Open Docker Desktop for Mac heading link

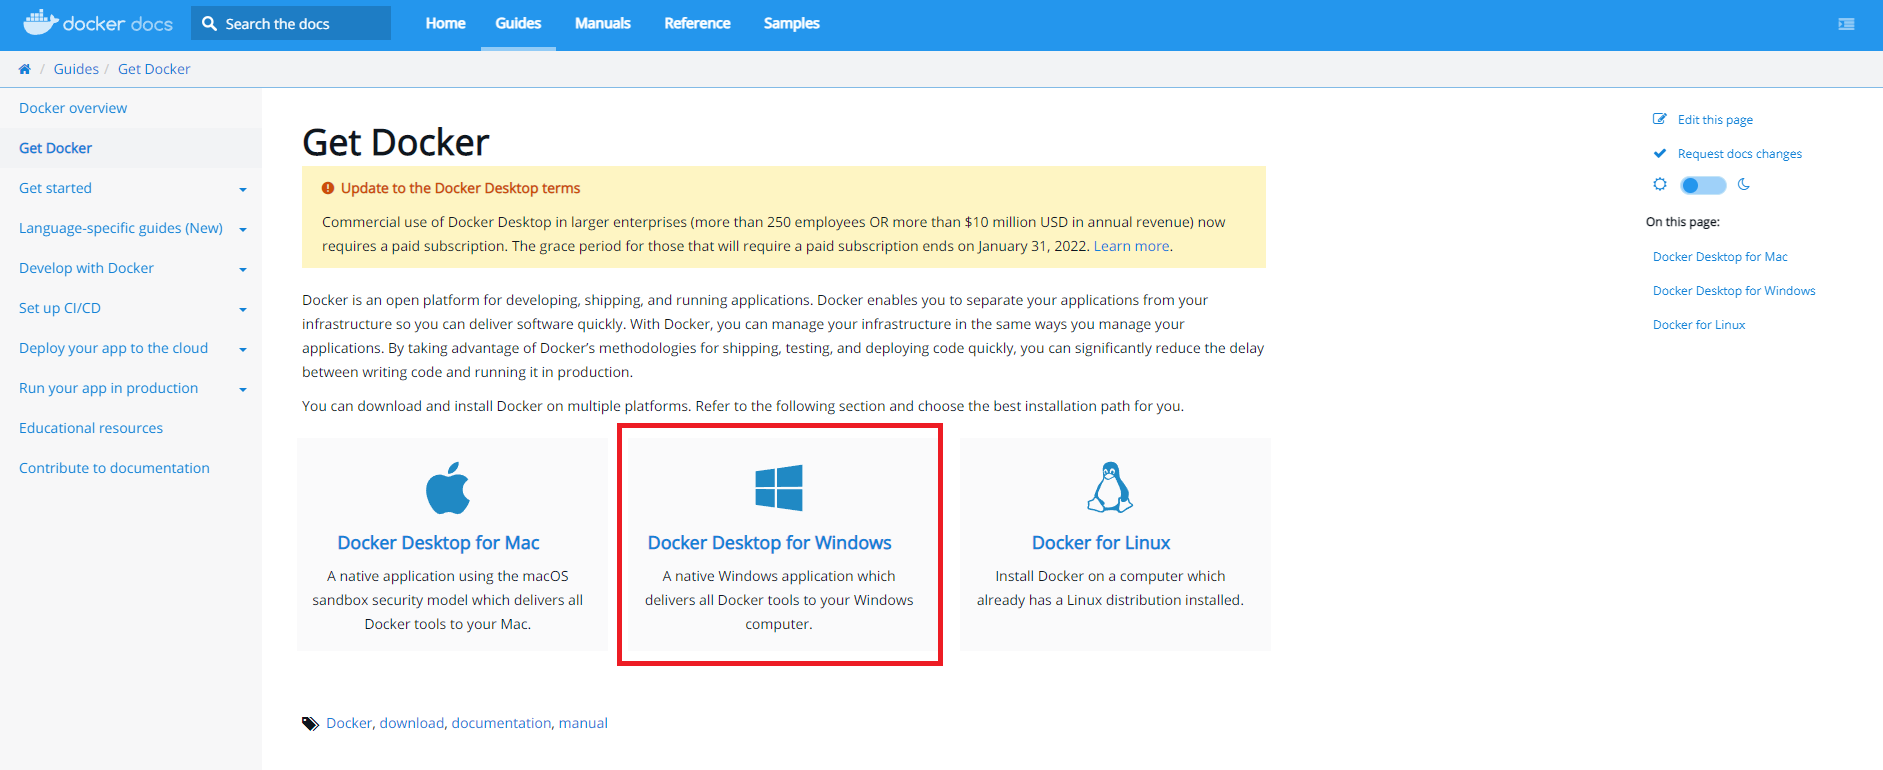point(438,543)
